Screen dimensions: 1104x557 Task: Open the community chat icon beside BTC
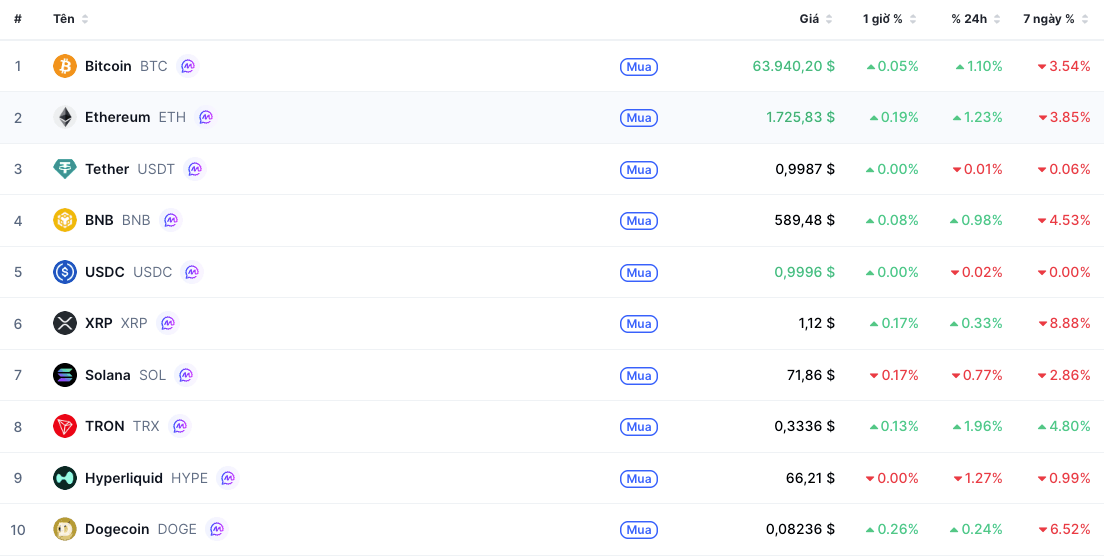[187, 66]
